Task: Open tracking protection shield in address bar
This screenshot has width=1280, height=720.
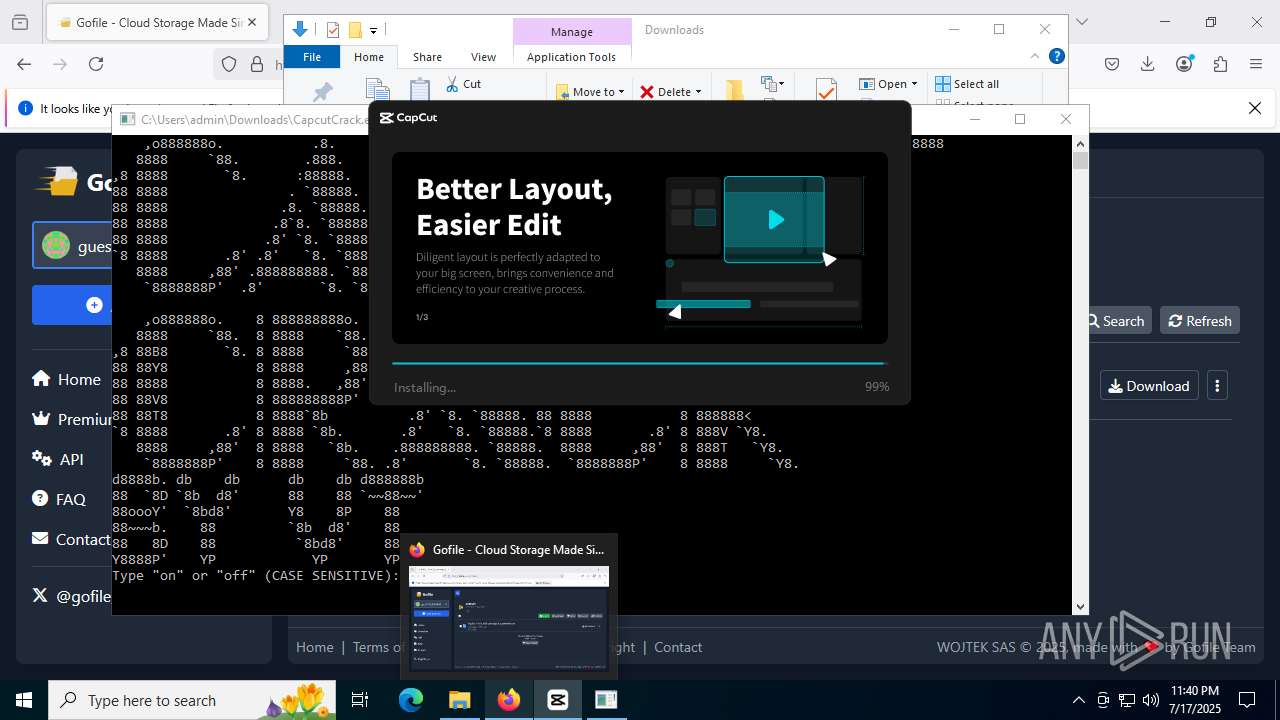Action: click(x=229, y=64)
